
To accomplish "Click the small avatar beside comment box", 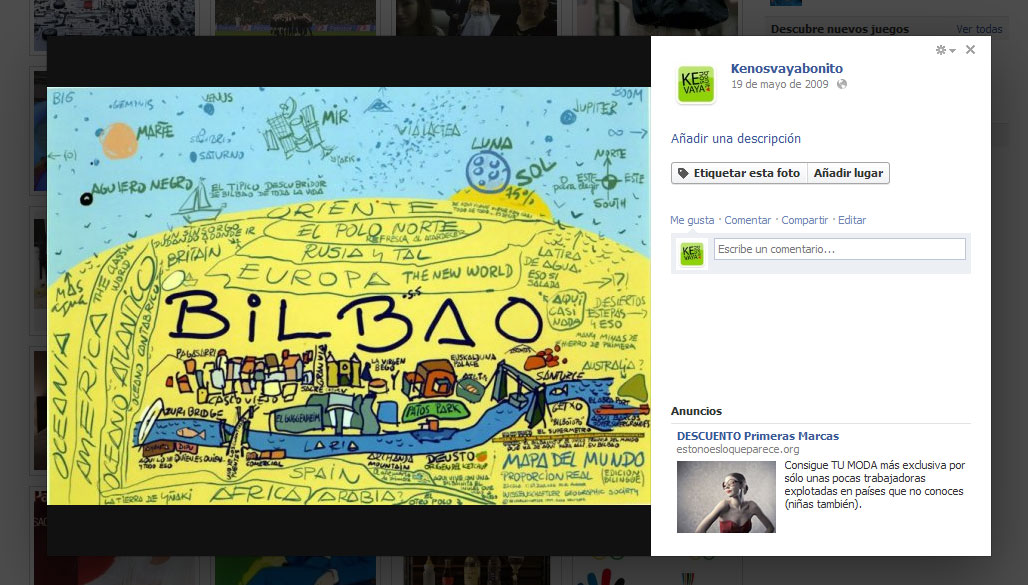I will pyautogui.click(x=692, y=254).
